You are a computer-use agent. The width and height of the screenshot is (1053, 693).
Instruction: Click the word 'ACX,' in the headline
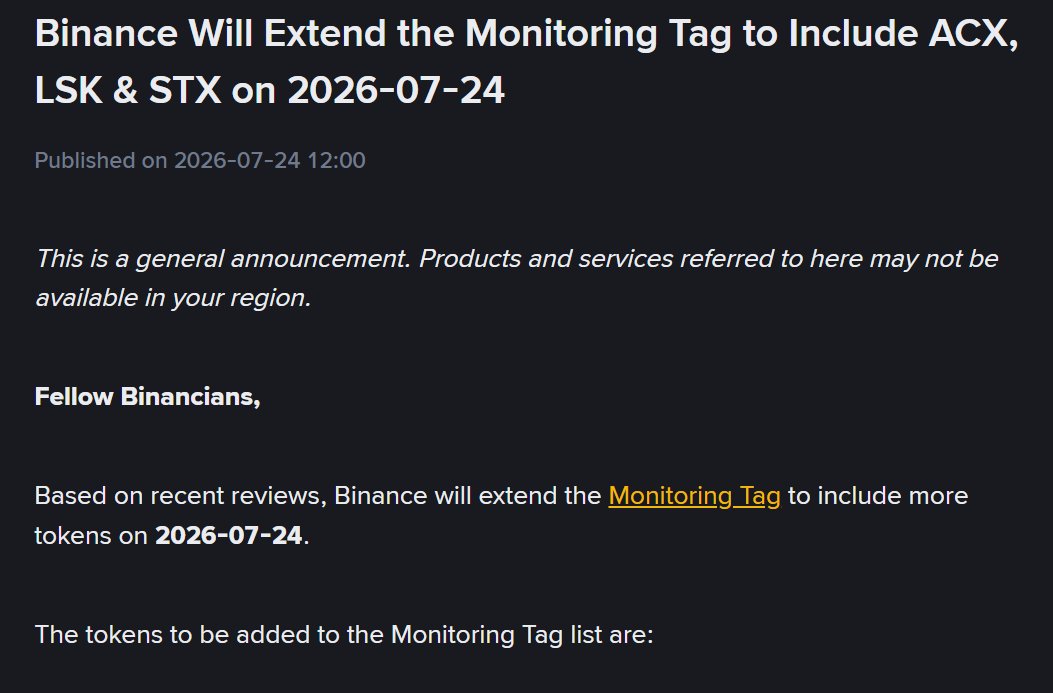pos(973,33)
